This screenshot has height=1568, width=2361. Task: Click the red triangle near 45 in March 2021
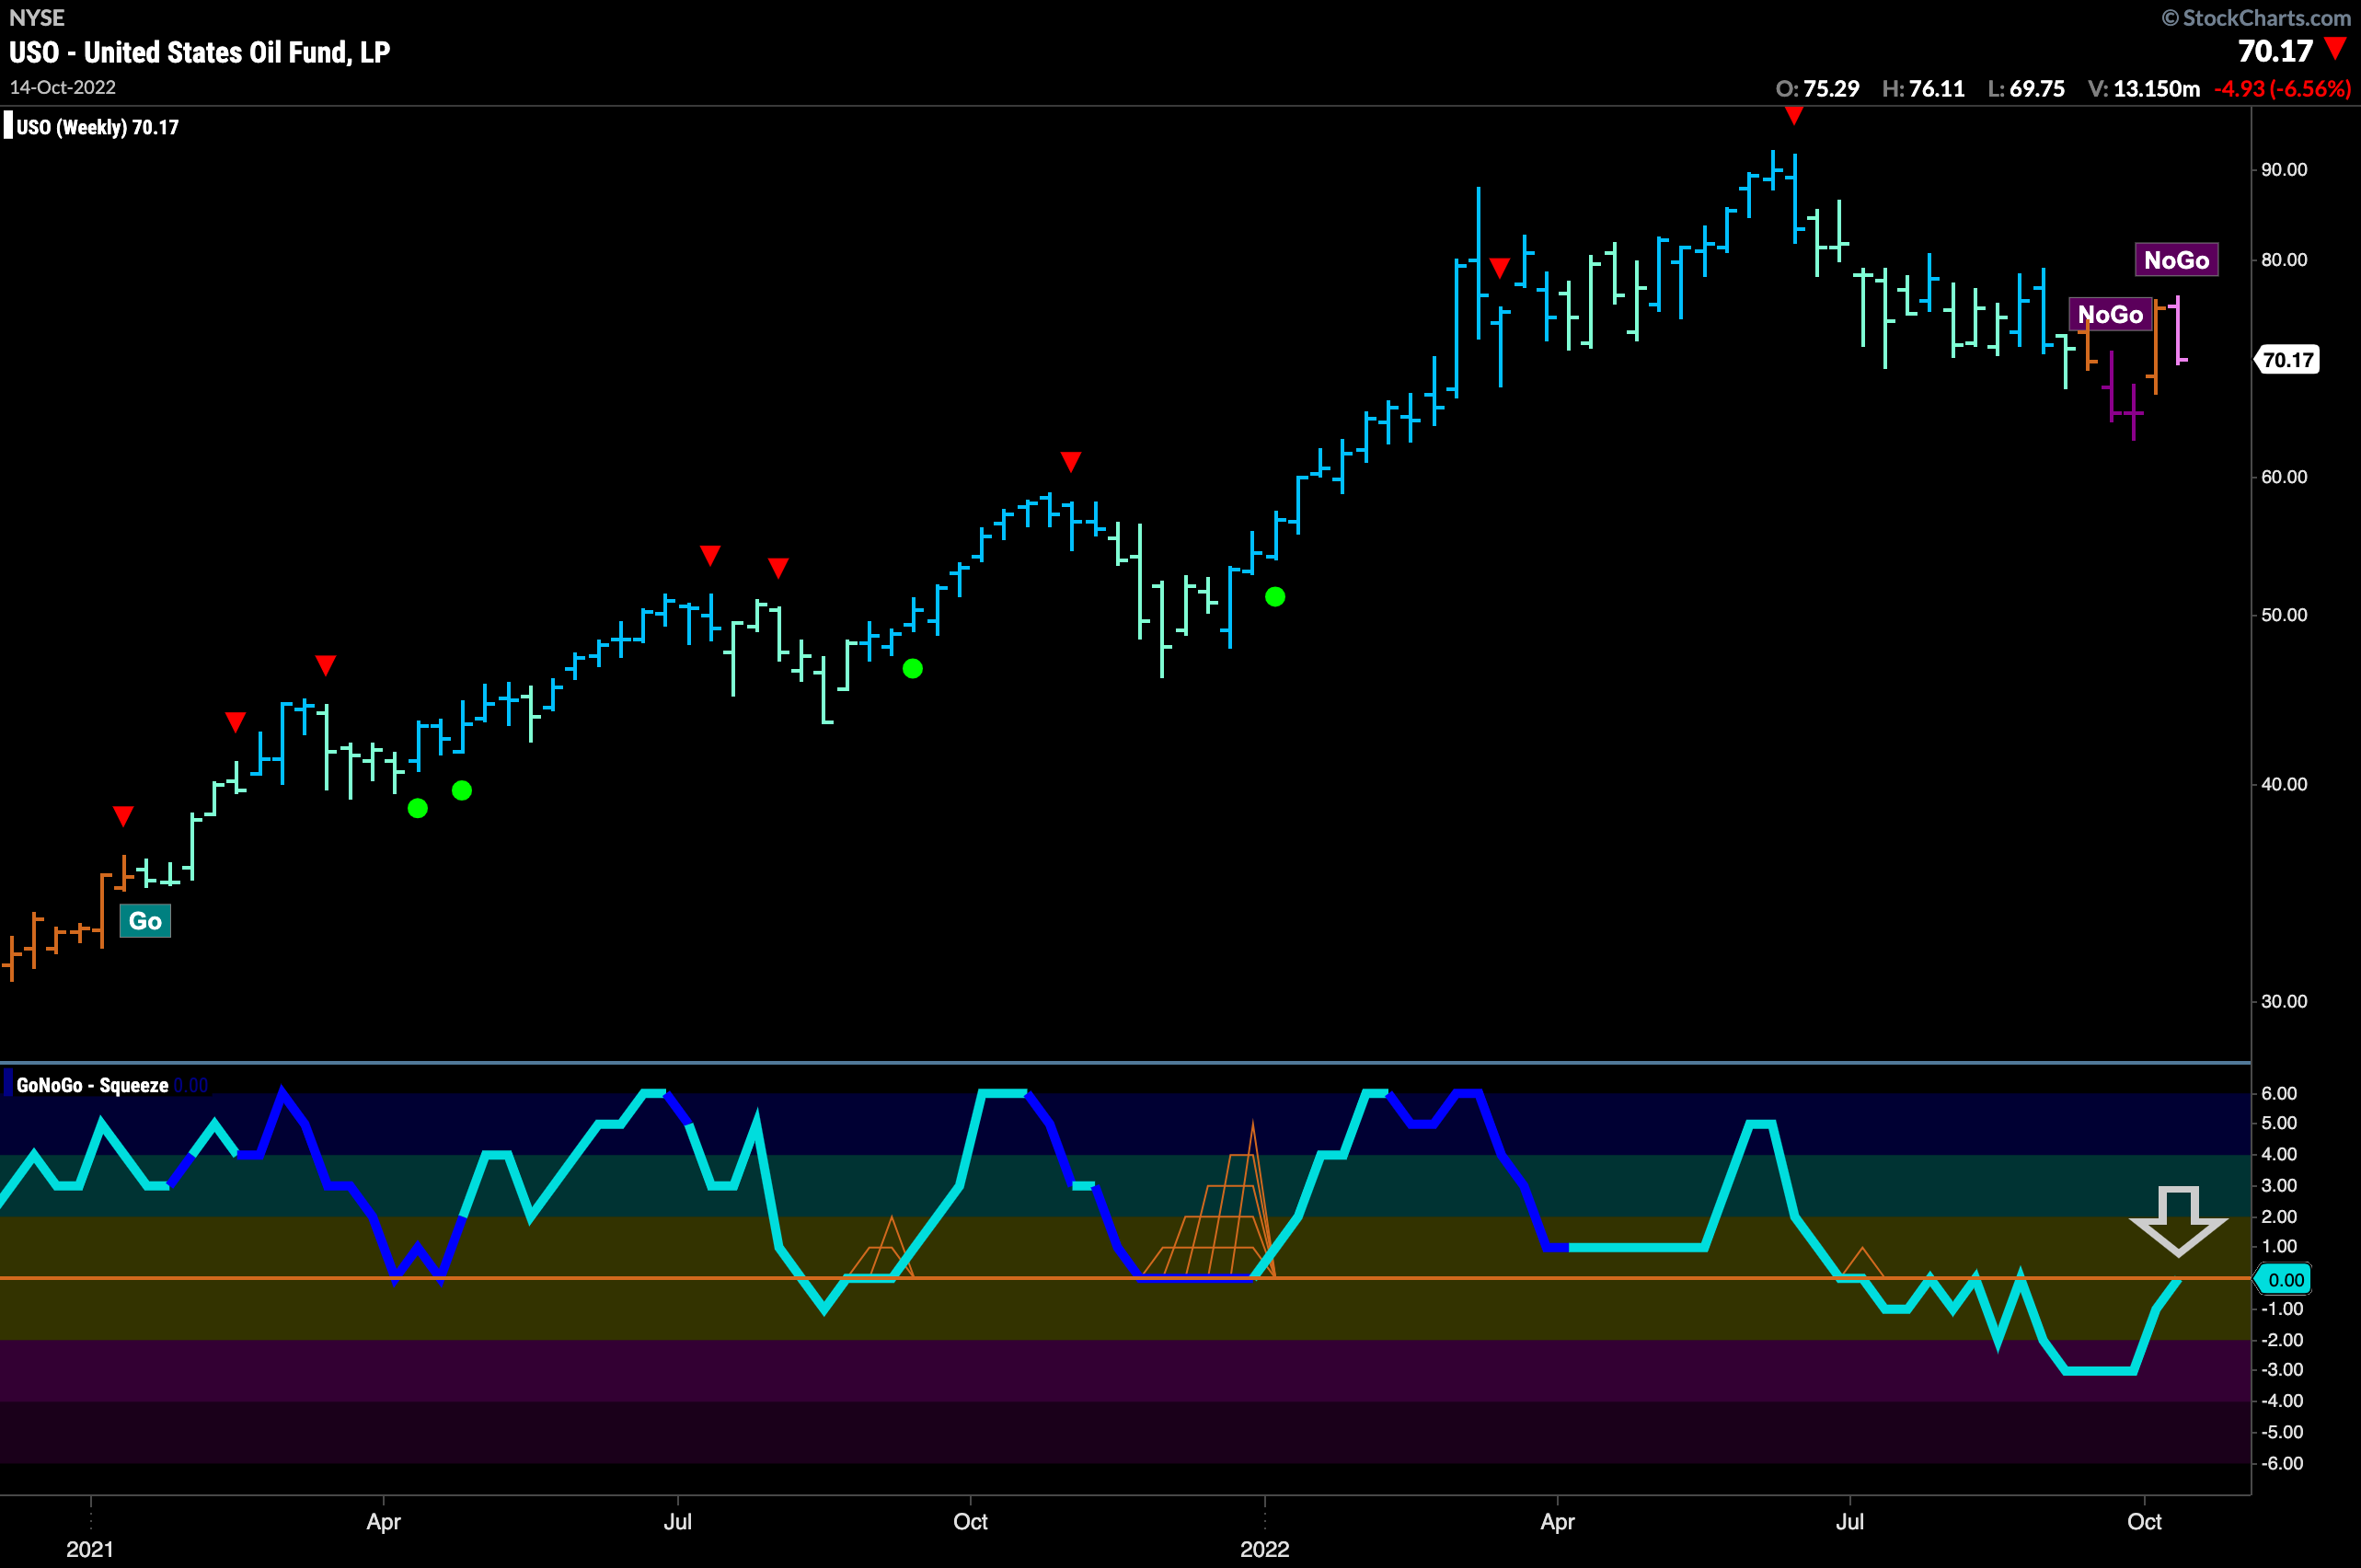click(x=326, y=666)
